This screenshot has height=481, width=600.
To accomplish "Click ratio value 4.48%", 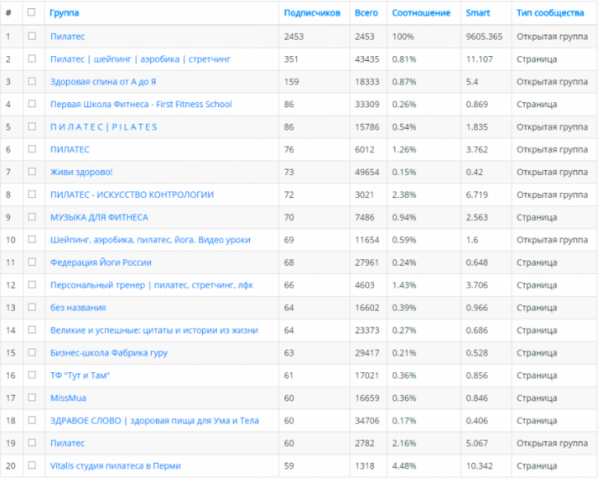I will [404, 466].
